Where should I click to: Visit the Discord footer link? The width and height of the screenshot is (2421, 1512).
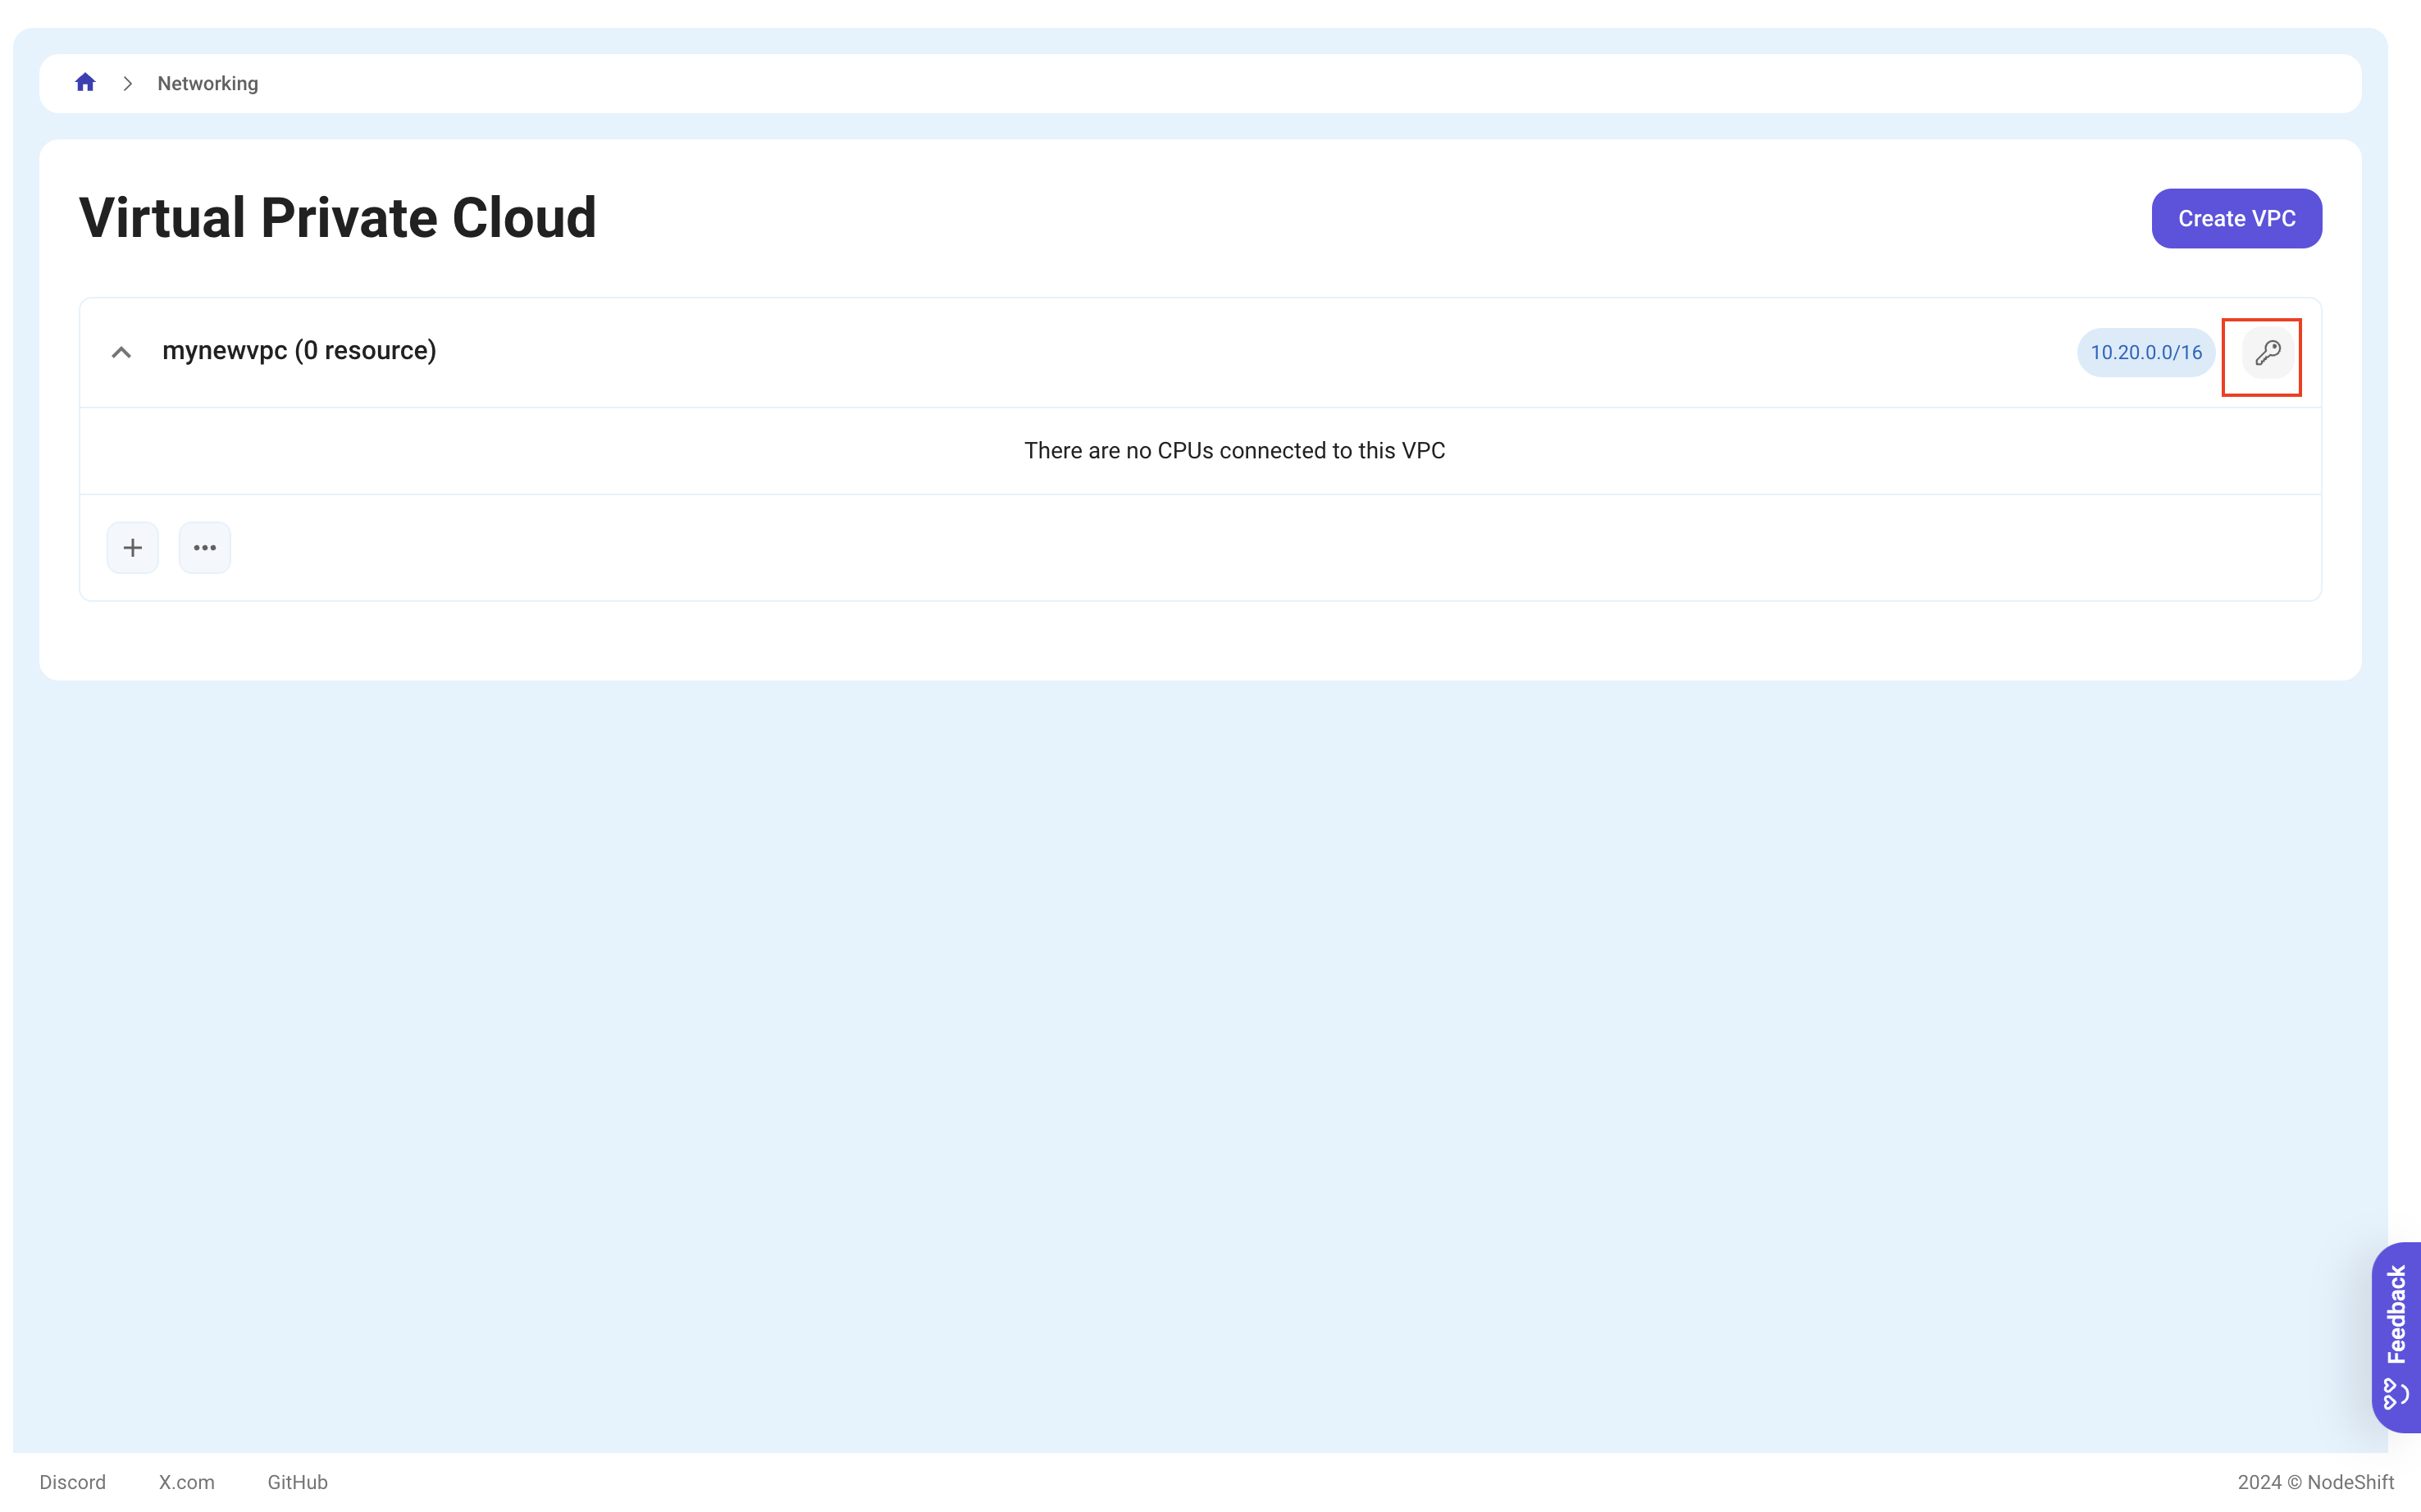tap(73, 1482)
